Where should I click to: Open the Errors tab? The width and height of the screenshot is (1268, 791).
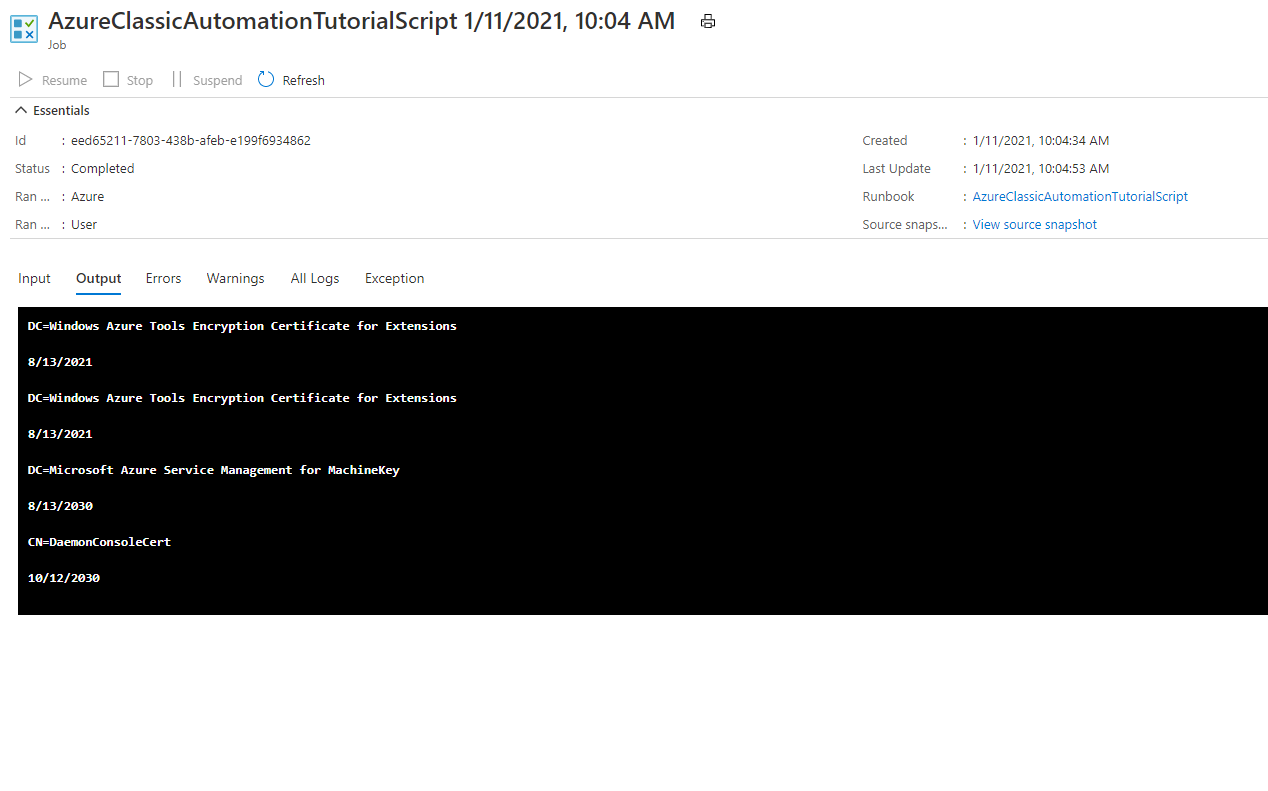[163, 278]
